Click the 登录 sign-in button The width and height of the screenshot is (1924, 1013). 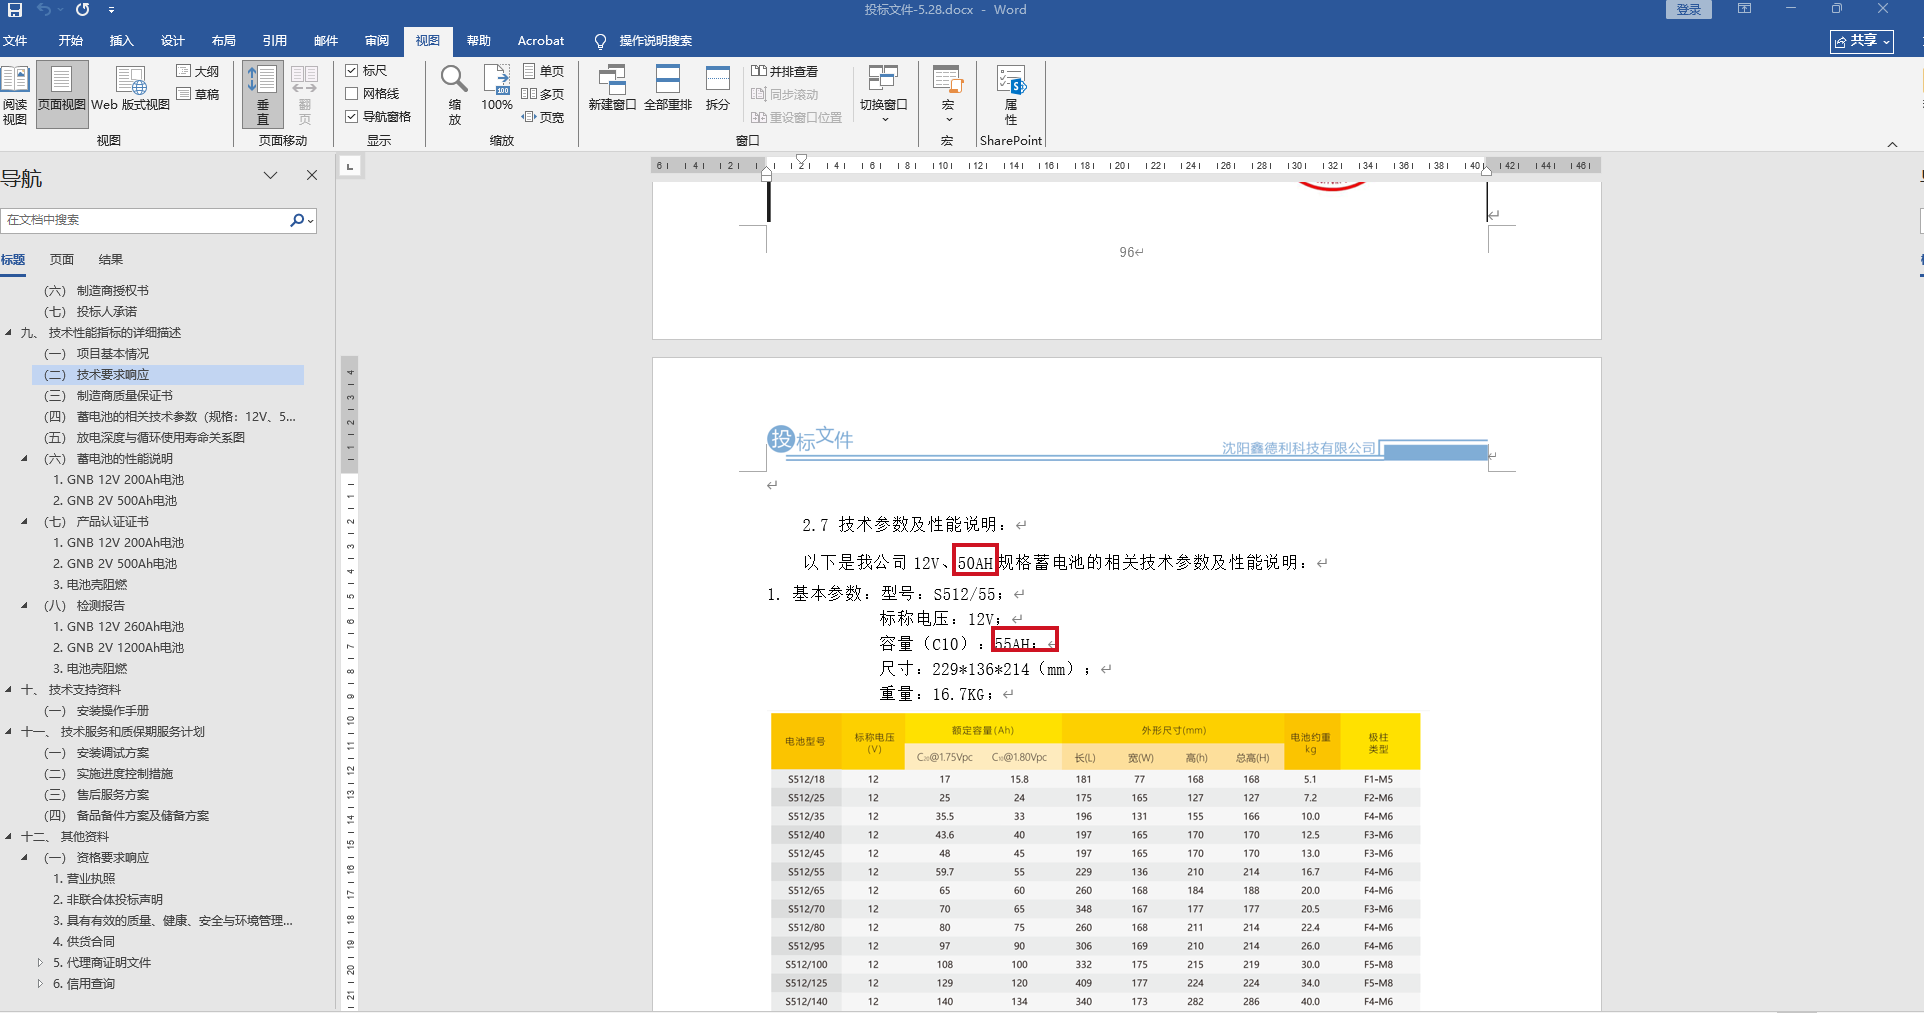click(1688, 10)
